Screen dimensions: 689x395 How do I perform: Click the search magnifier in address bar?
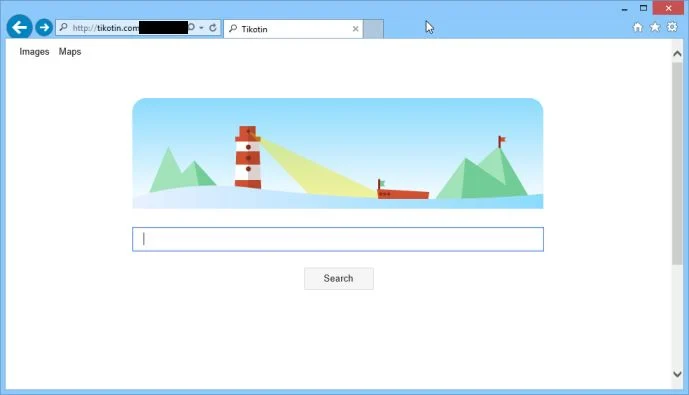pyautogui.click(x=64, y=28)
